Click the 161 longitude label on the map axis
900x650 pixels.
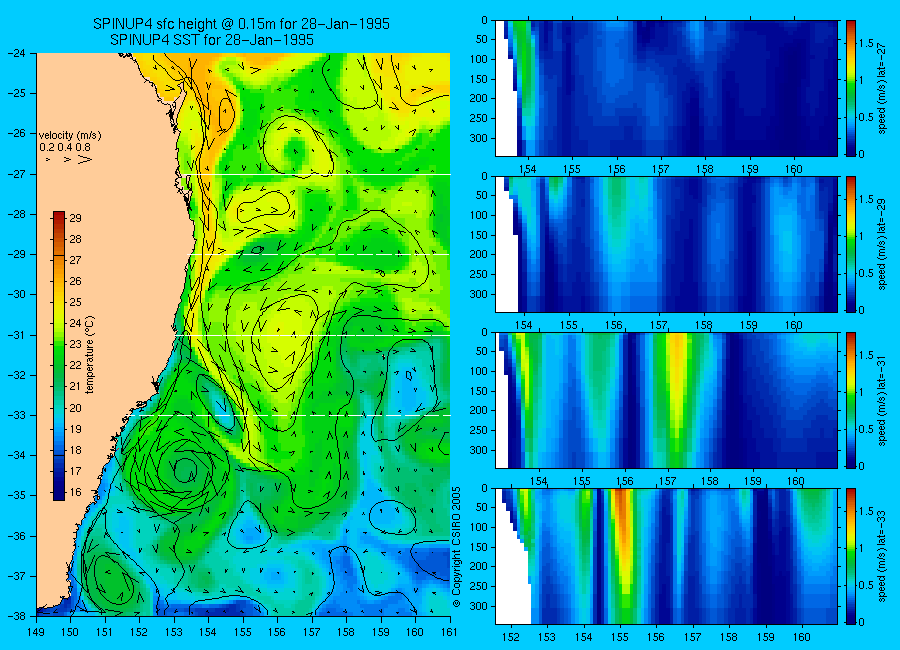tap(449, 632)
